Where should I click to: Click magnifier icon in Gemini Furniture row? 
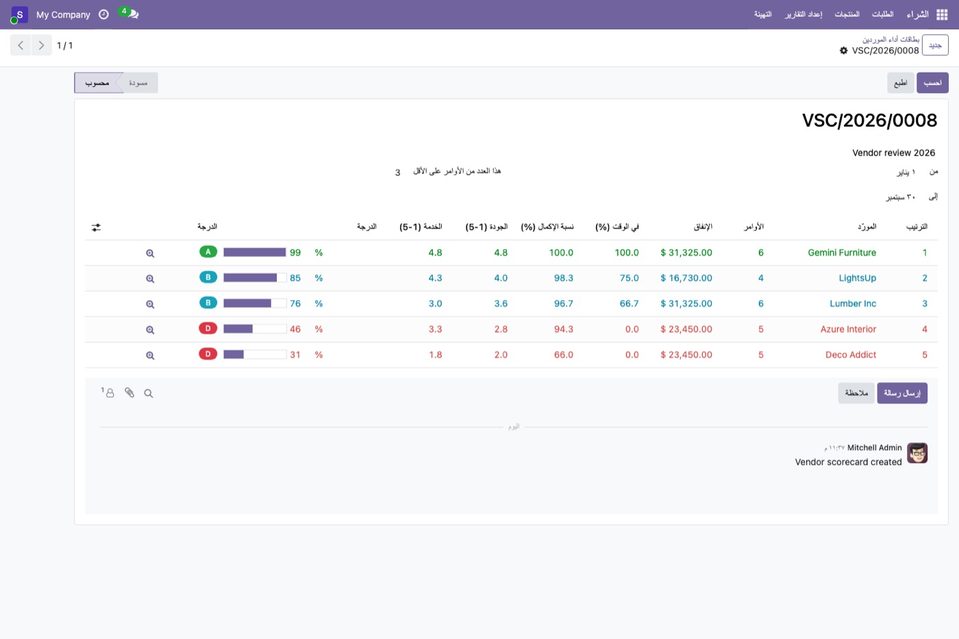150,253
